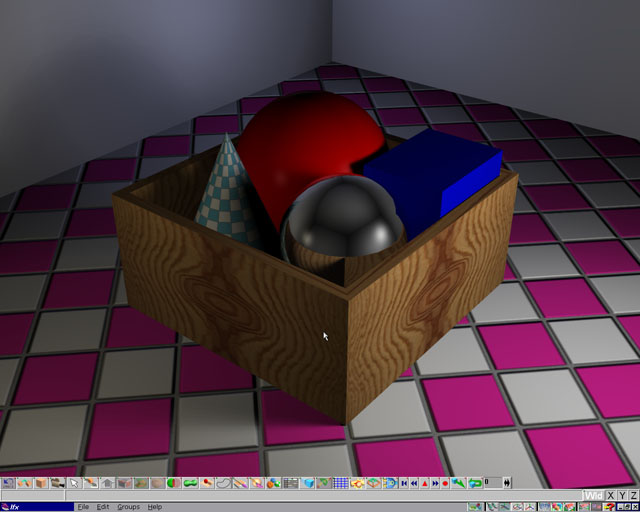640x512 pixels.
Task: Open the File menu
Action: (x=83, y=507)
